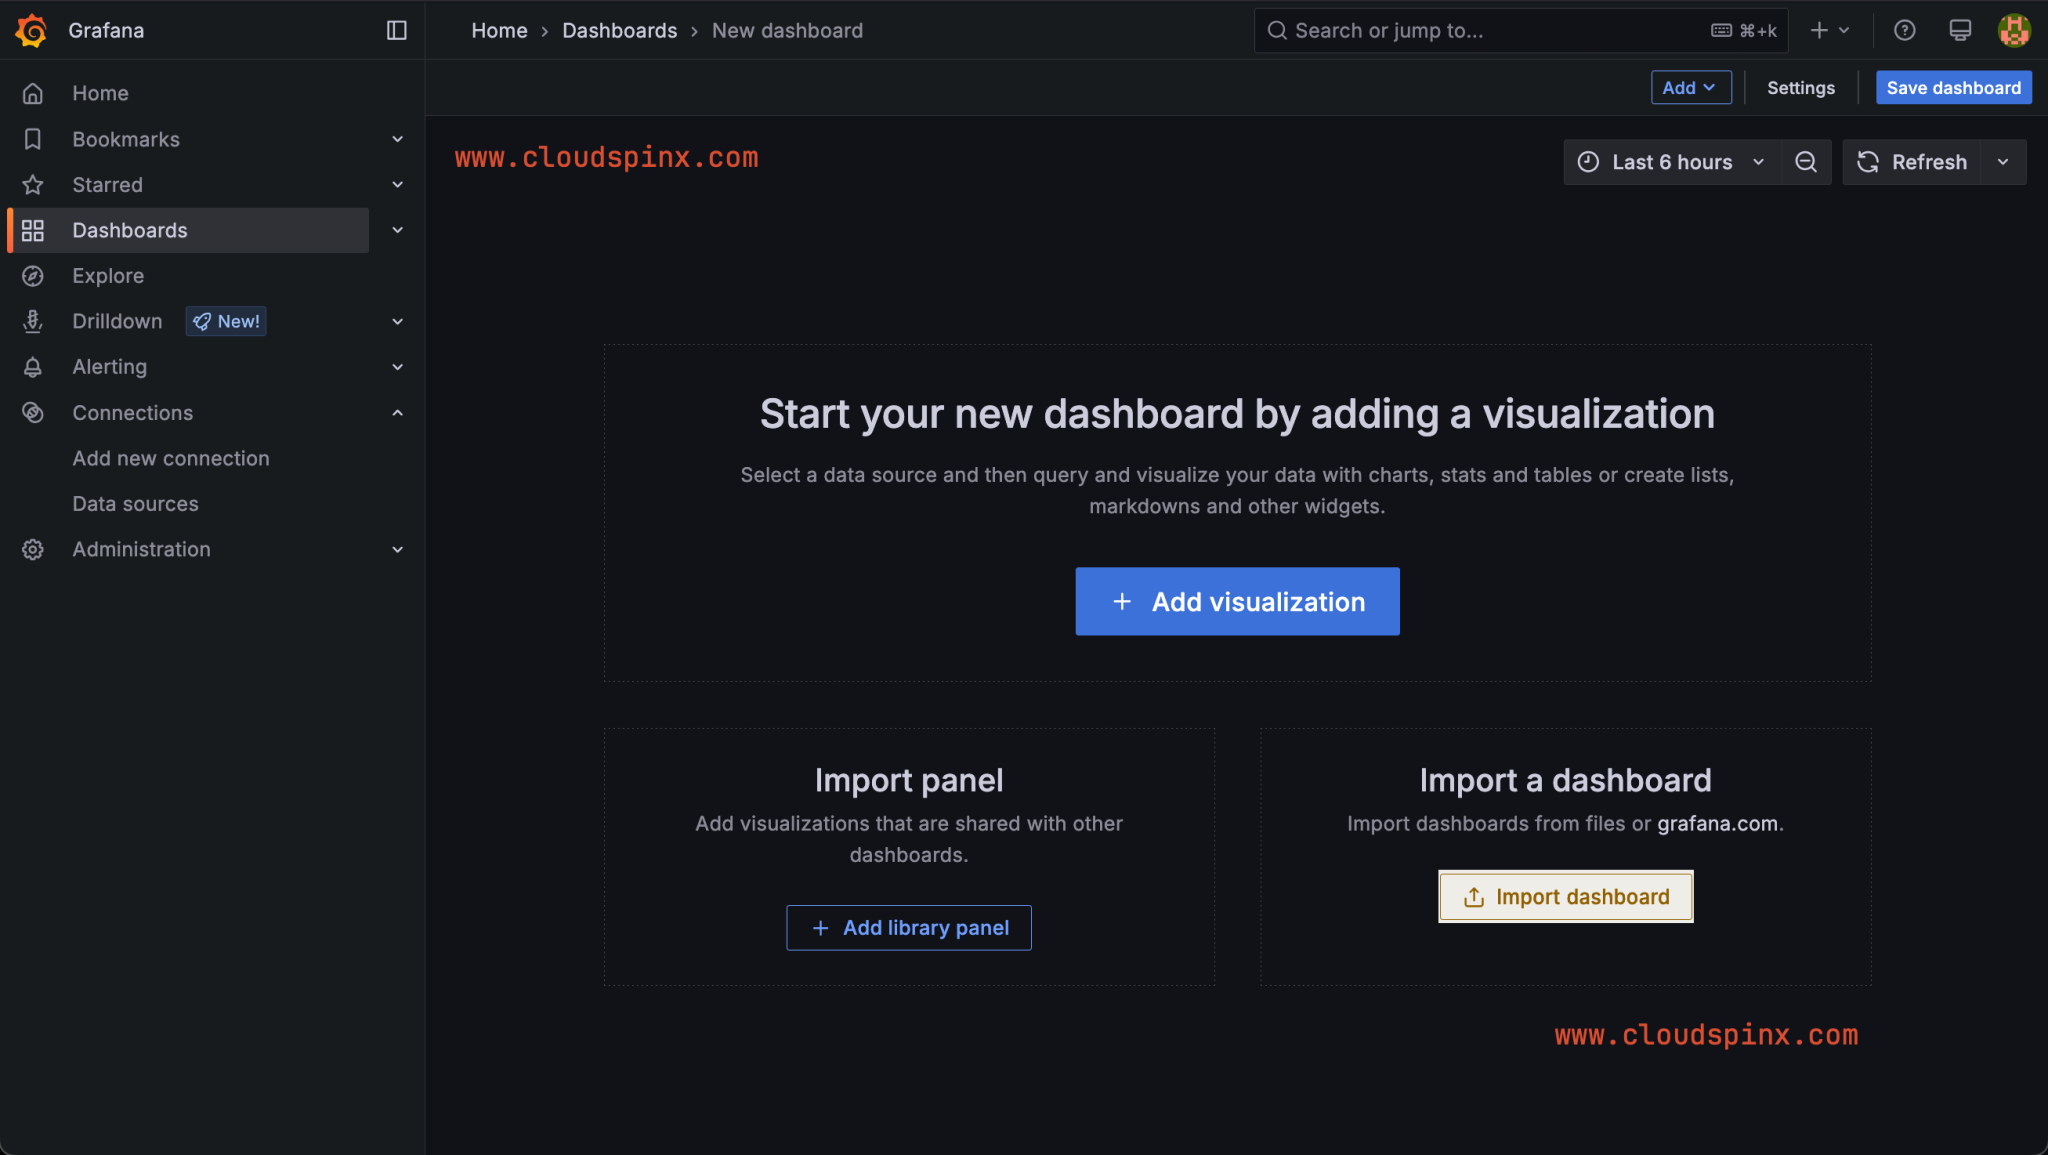This screenshot has width=2048, height=1155.
Task: Click the Home icon in the sidebar
Action: pyautogui.click(x=33, y=92)
